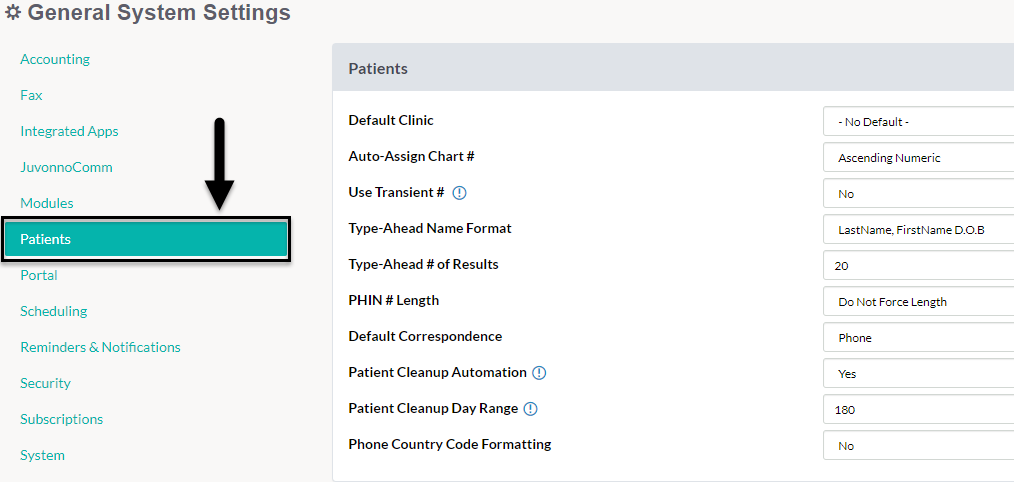
Task: Open the Default Clinic dropdown
Action: 918,122
